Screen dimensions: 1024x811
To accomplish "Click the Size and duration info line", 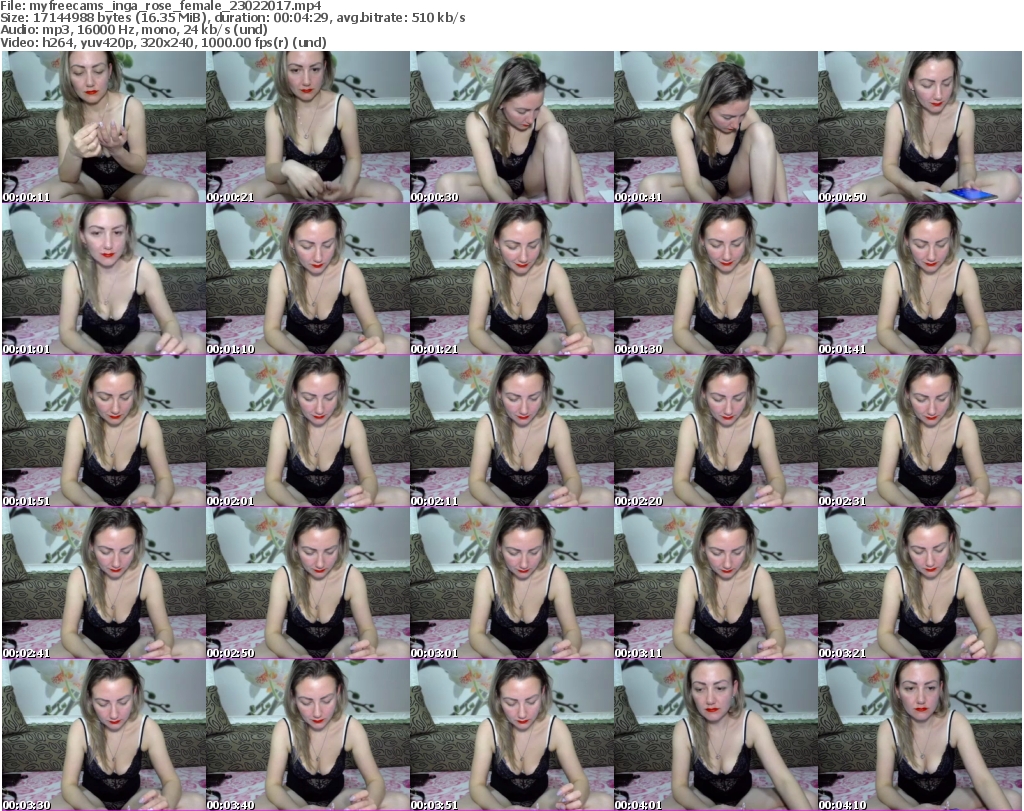I will click(232, 18).
